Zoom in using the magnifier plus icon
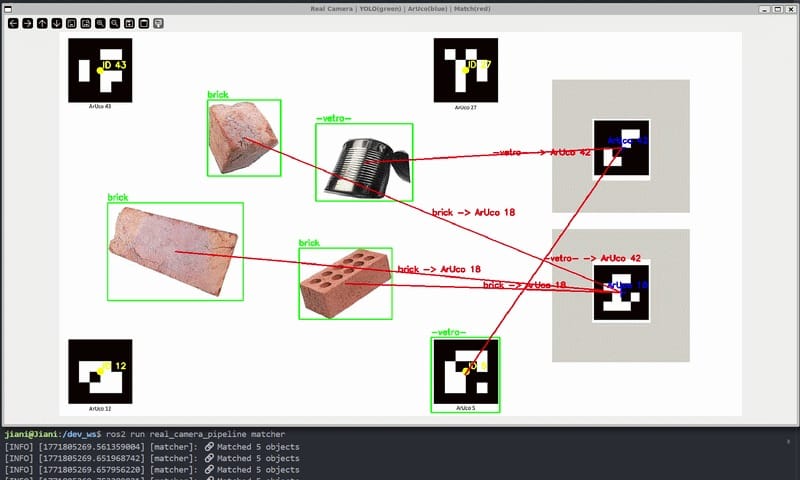The width and height of the screenshot is (800, 480). click(101, 22)
